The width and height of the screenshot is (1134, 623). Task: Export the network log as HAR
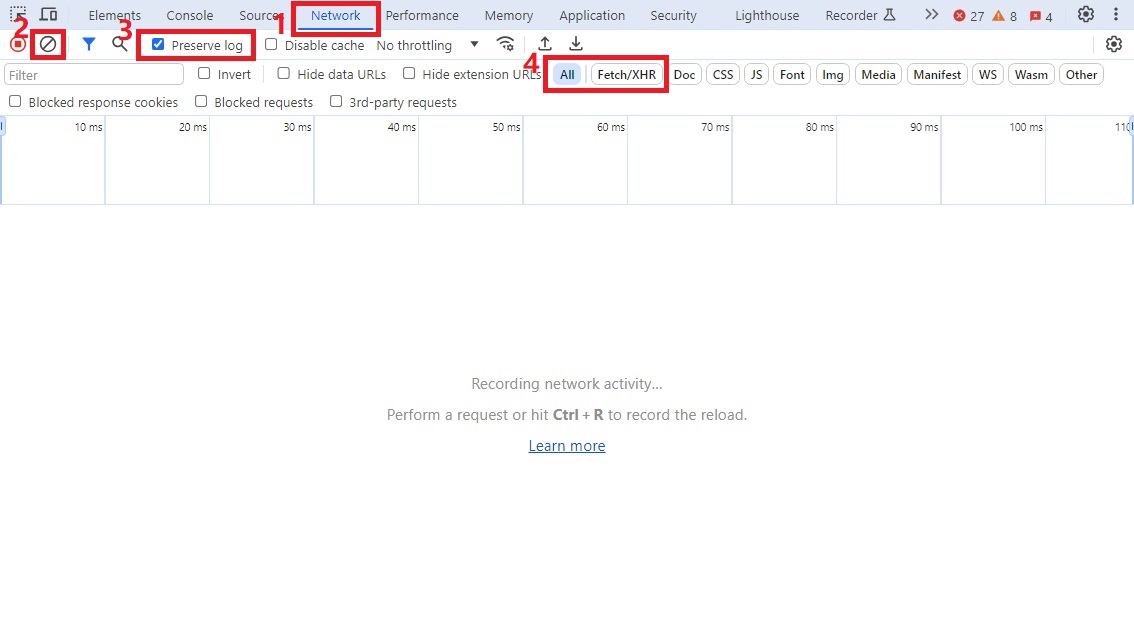pyautogui.click(x=576, y=44)
